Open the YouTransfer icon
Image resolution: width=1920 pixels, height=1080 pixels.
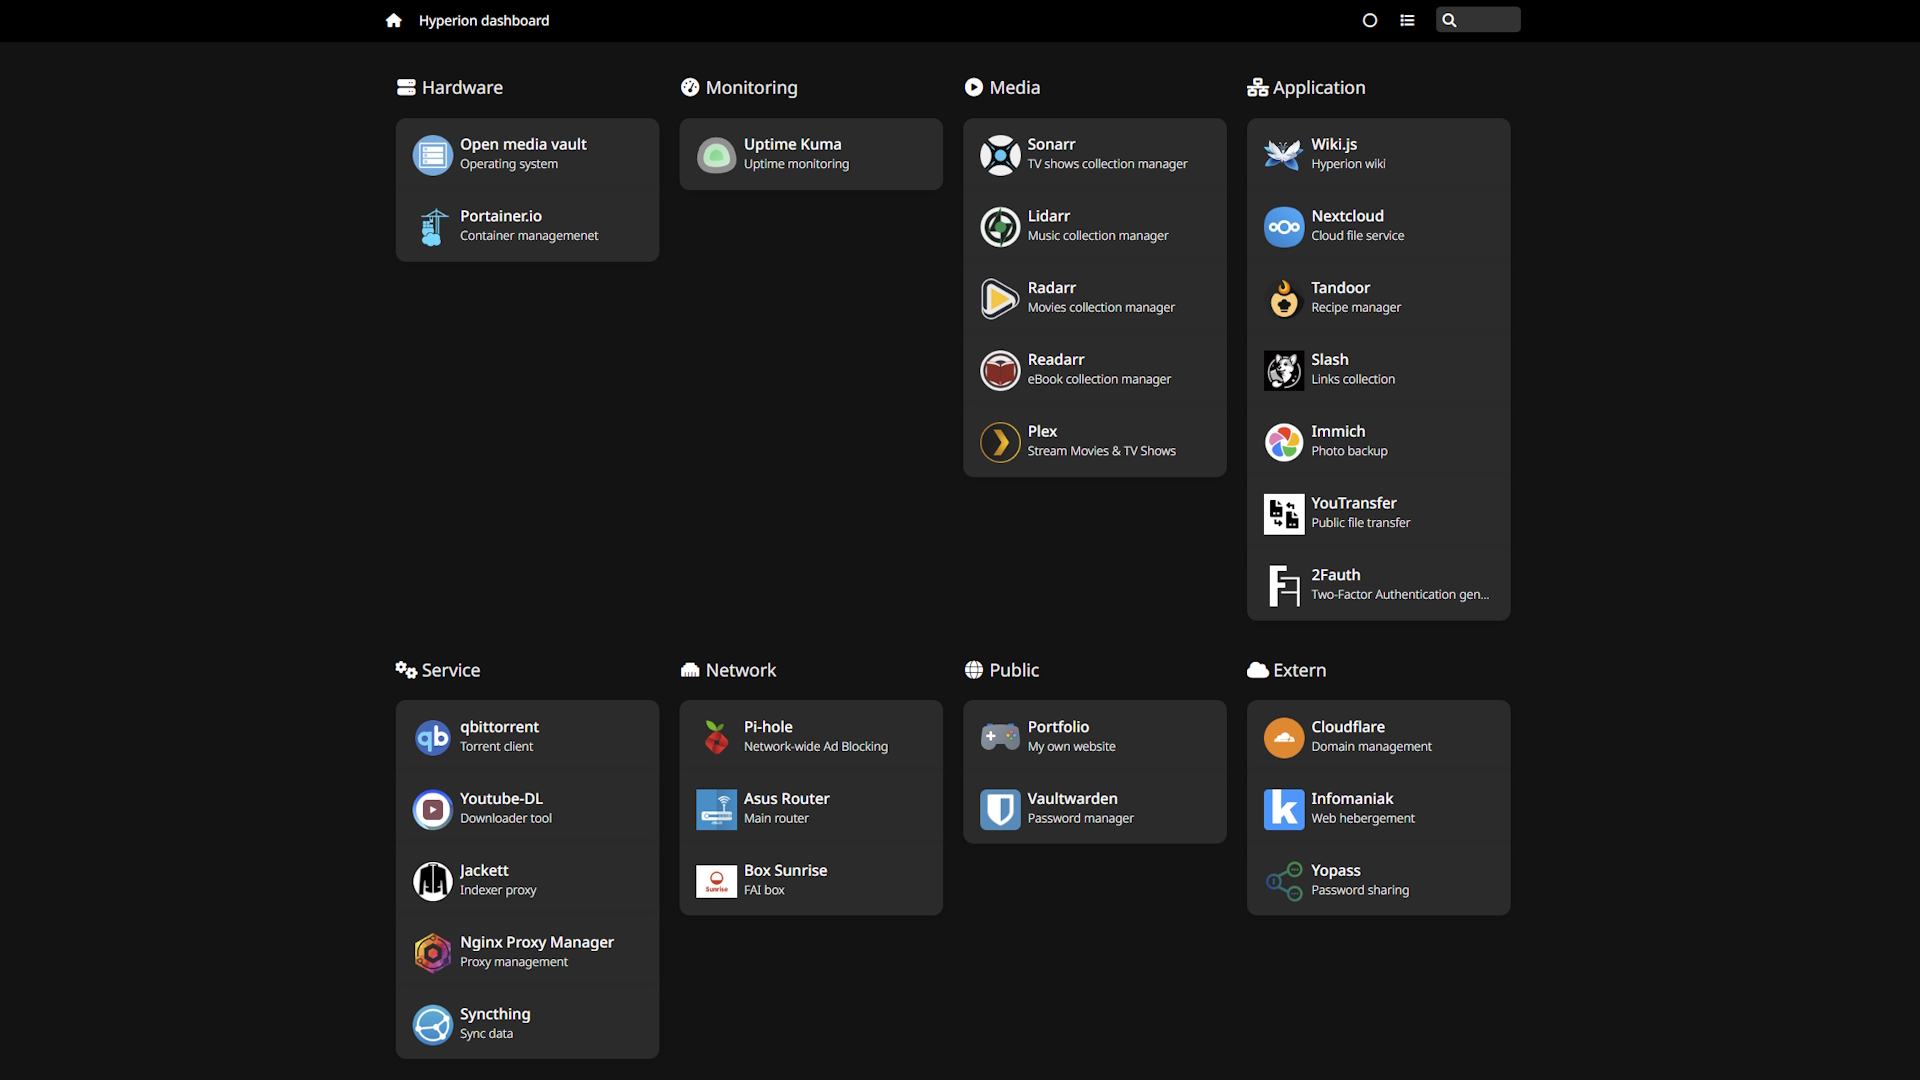[1284, 514]
